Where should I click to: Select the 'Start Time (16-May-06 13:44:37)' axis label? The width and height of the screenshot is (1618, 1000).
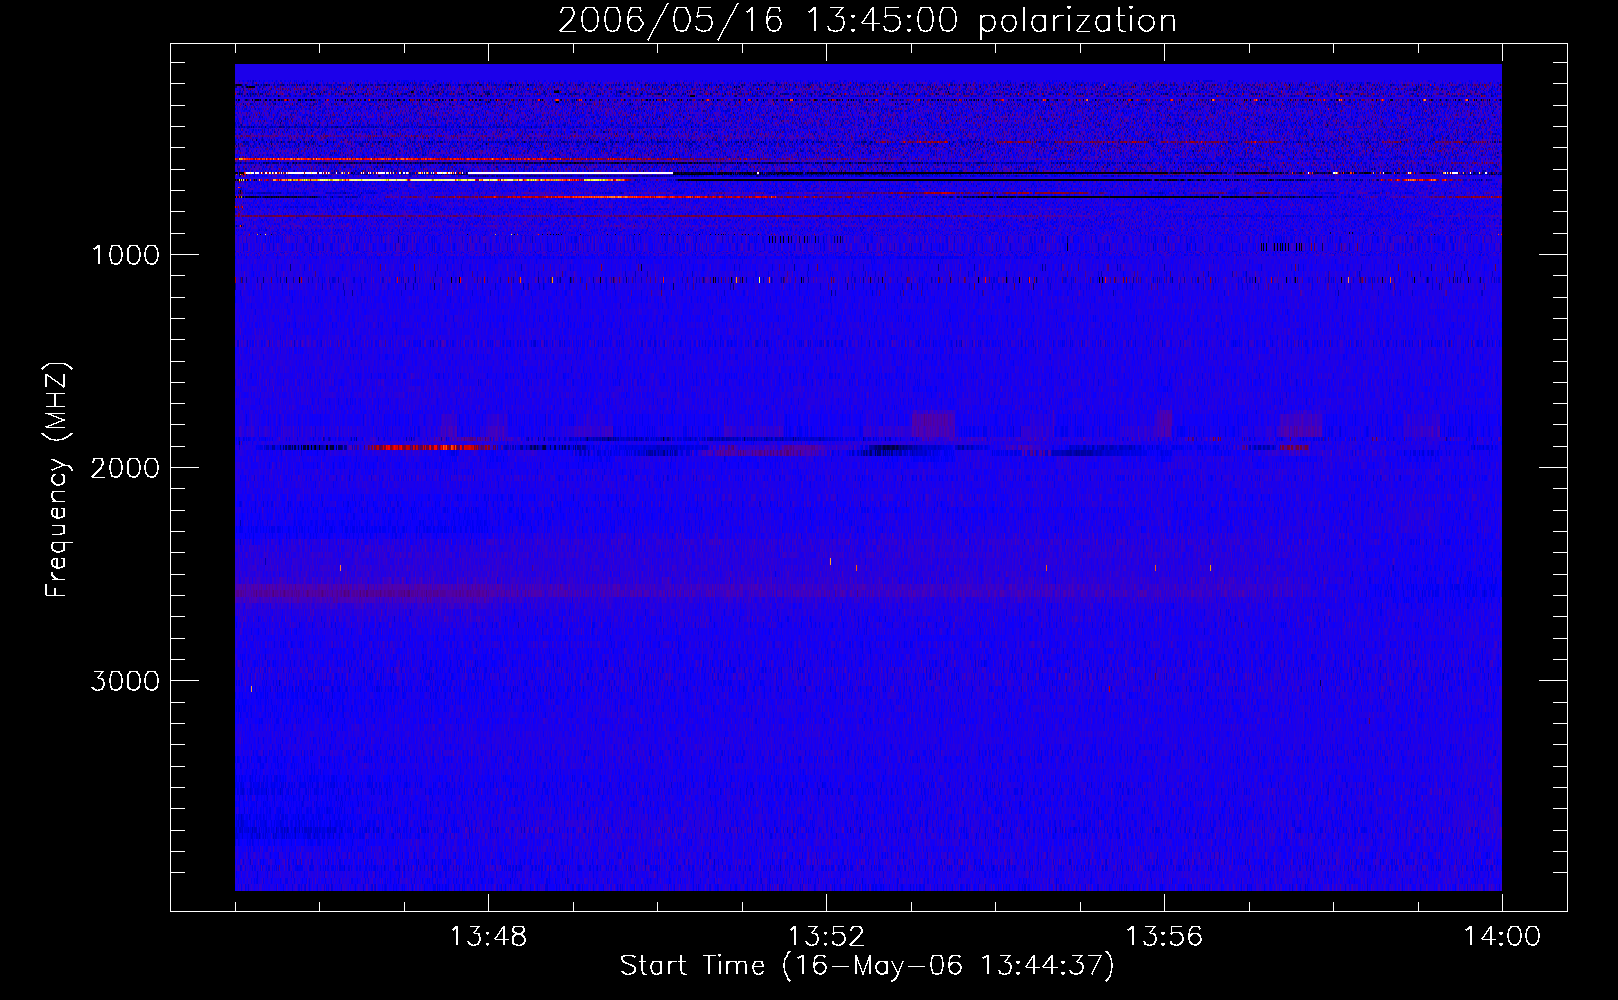[867, 966]
